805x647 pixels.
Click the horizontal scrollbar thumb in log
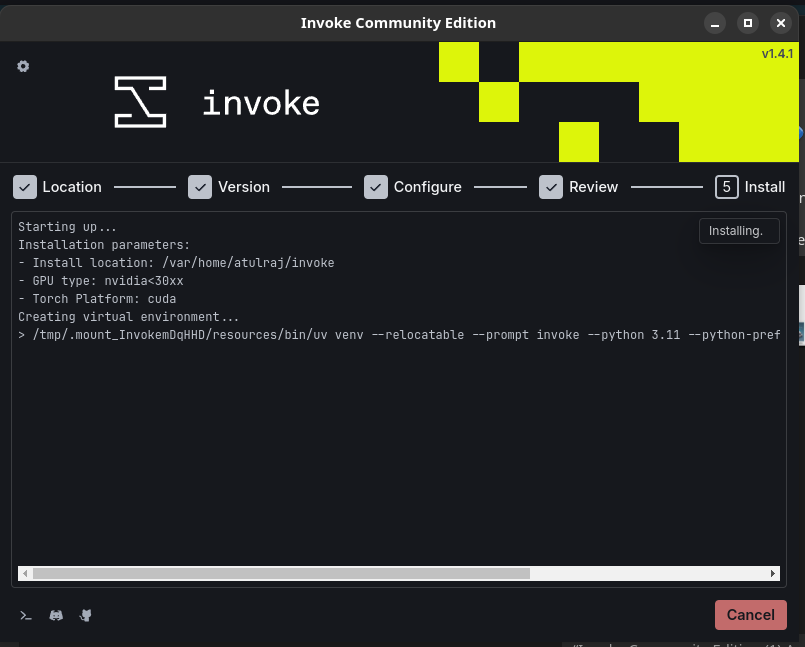[x=281, y=574]
